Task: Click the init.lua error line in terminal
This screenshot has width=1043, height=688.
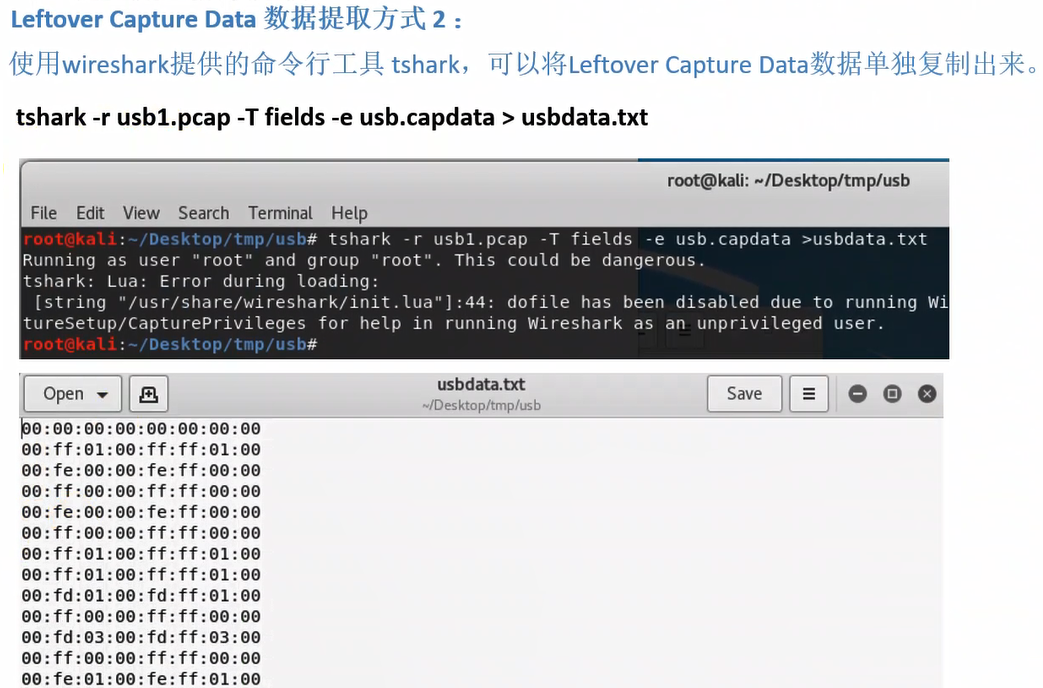Action: point(490,303)
